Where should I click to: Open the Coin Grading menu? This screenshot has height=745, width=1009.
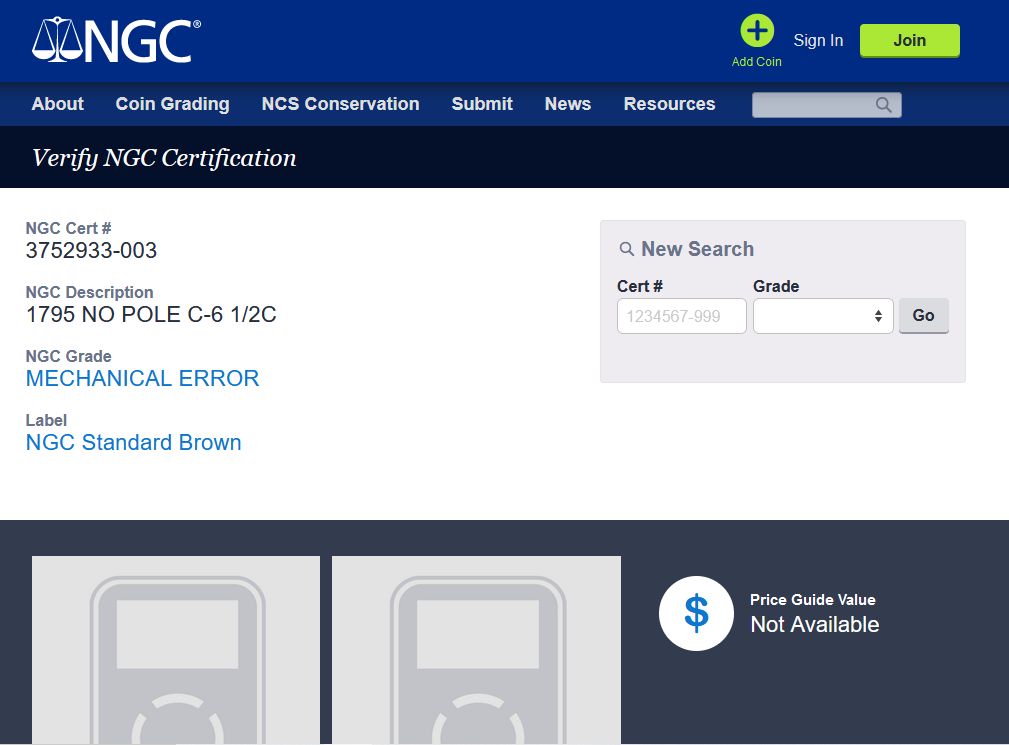pos(172,104)
